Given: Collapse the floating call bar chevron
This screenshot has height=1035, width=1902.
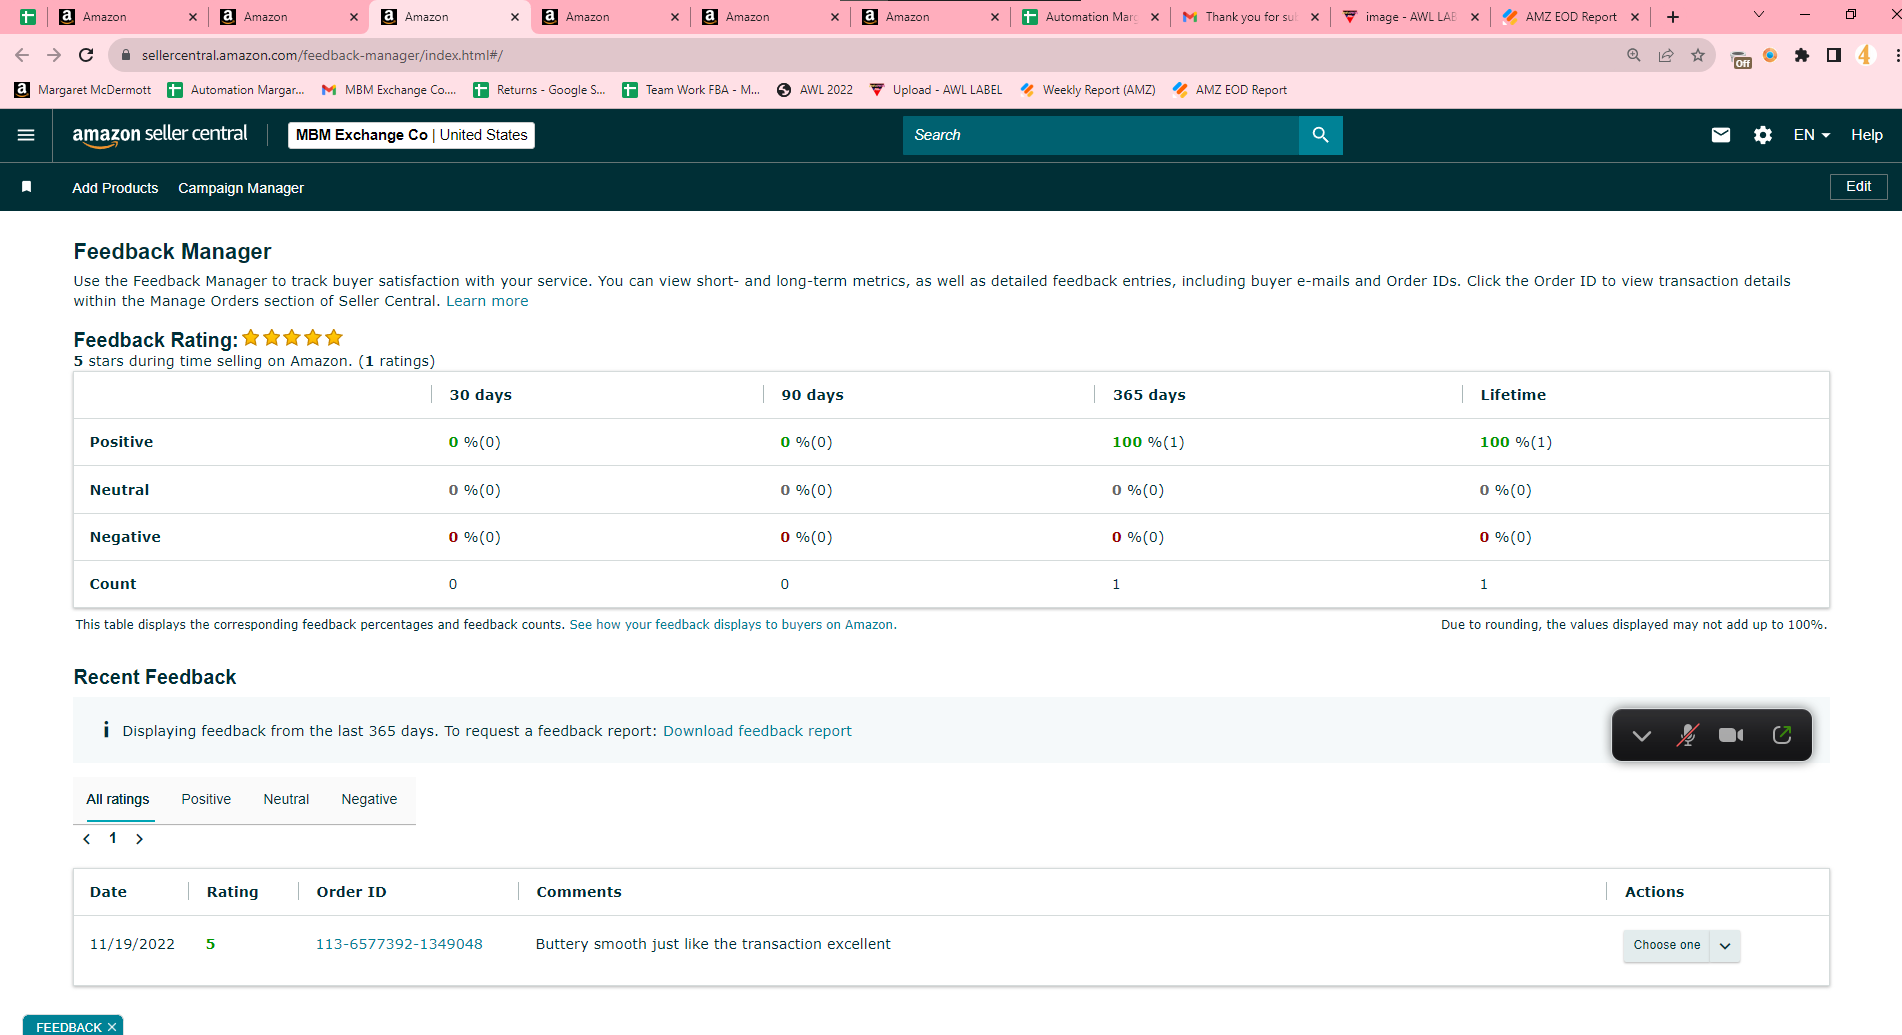Looking at the screenshot, I should pos(1641,736).
